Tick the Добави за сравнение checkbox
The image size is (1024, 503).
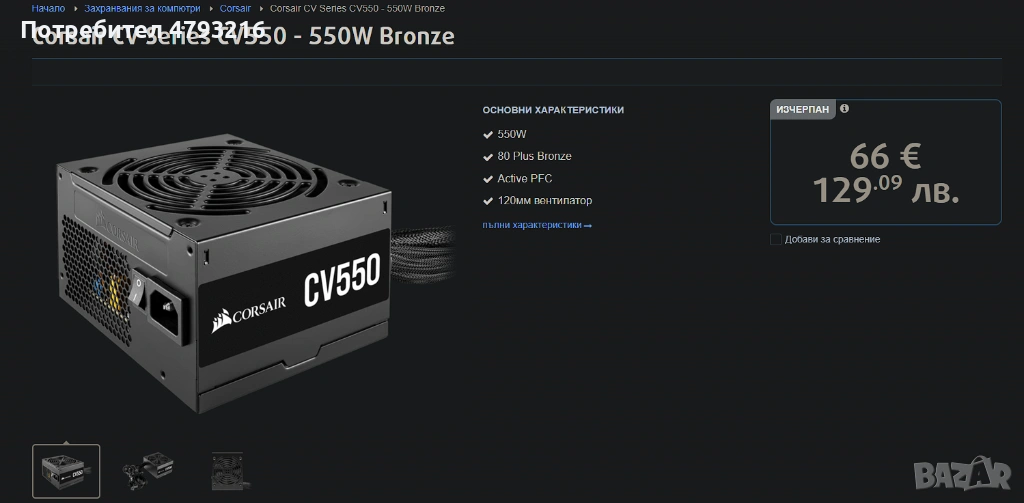[x=776, y=239]
